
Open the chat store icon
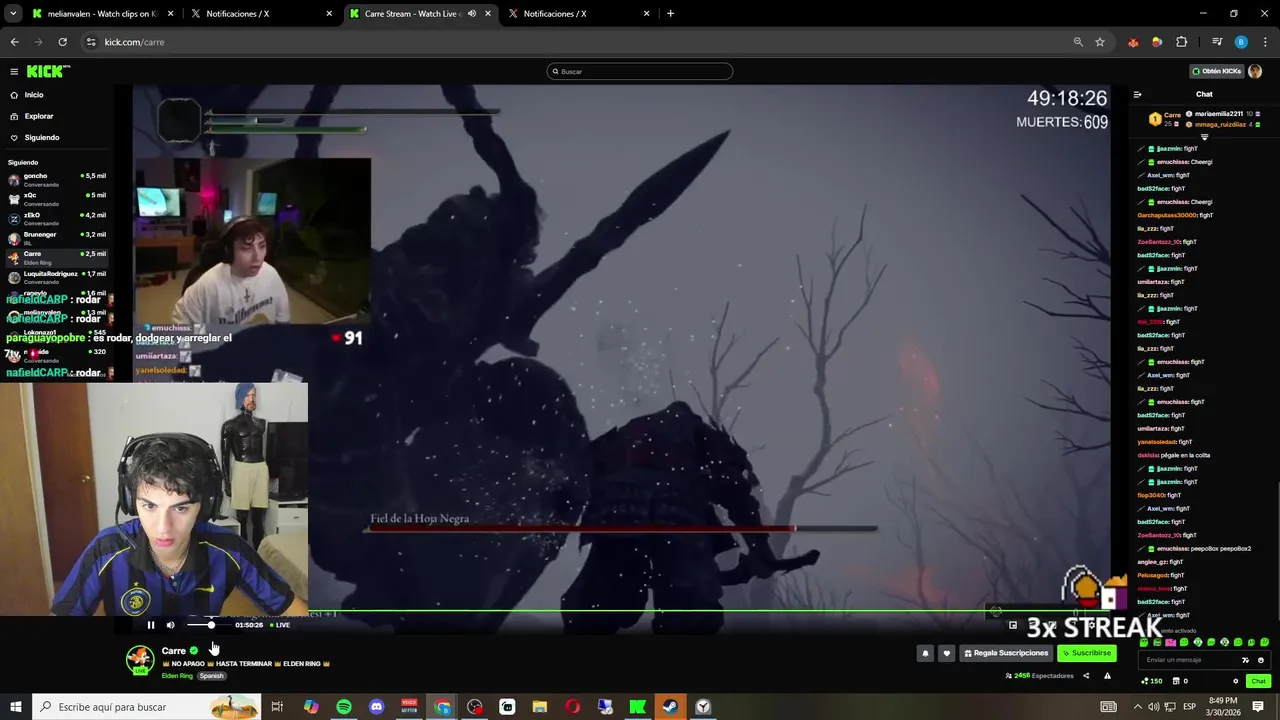point(1178,681)
